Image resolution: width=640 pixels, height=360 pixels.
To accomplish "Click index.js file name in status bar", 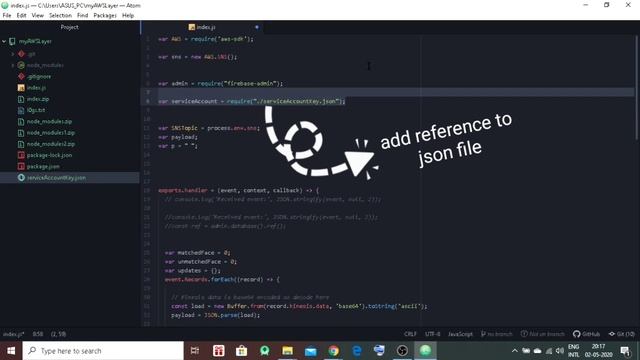I will click(13, 334).
